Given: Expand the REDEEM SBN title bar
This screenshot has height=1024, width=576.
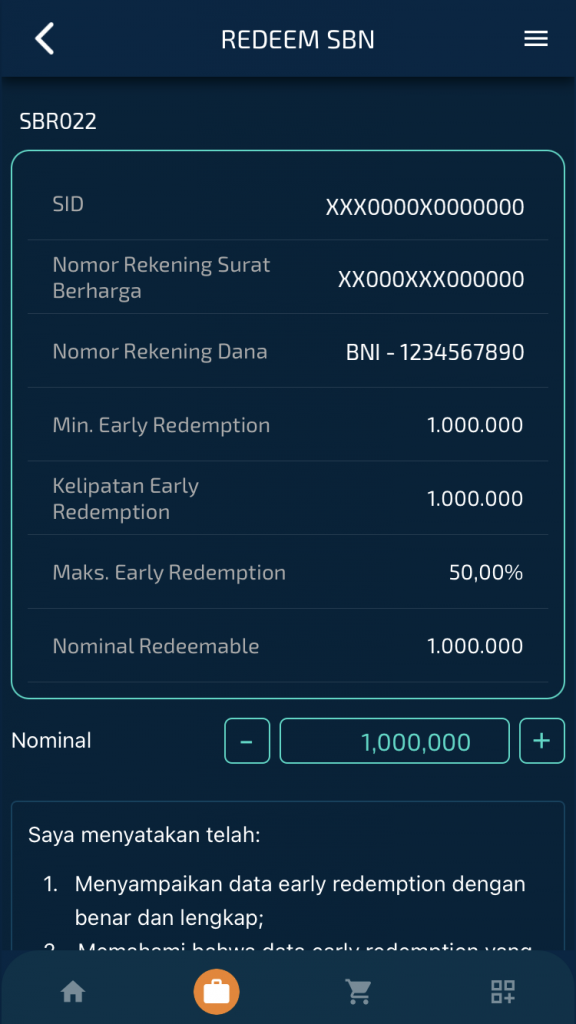Looking at the screenshot, I should click(297, 39).
